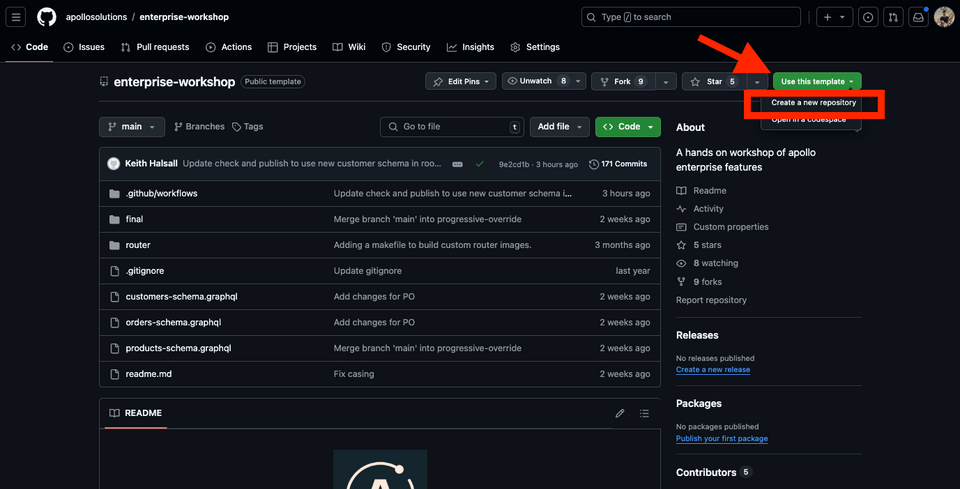Viewport: 960px width, 489px height.
Task: Open the Activity link in About
Action: 700,209
